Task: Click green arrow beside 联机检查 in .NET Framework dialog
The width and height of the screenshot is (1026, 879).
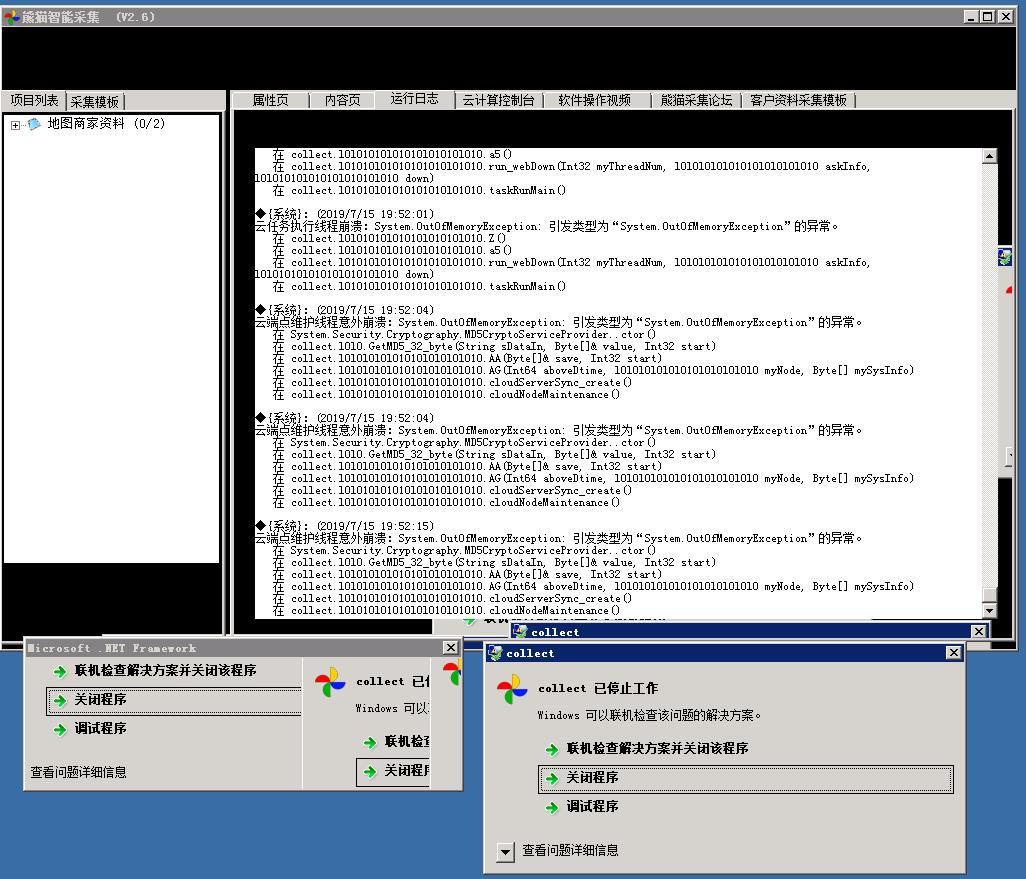Action: click(60, 671)
